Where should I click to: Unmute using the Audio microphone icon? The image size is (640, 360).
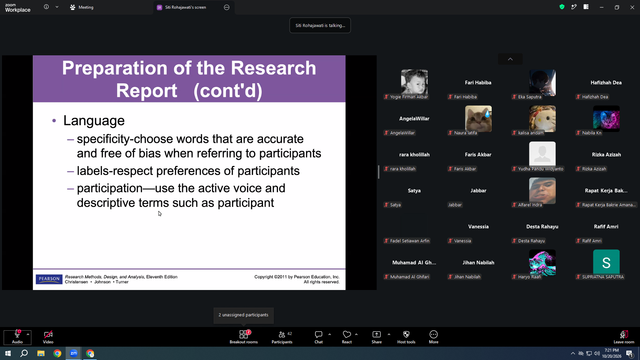click(x=17, y=334)
